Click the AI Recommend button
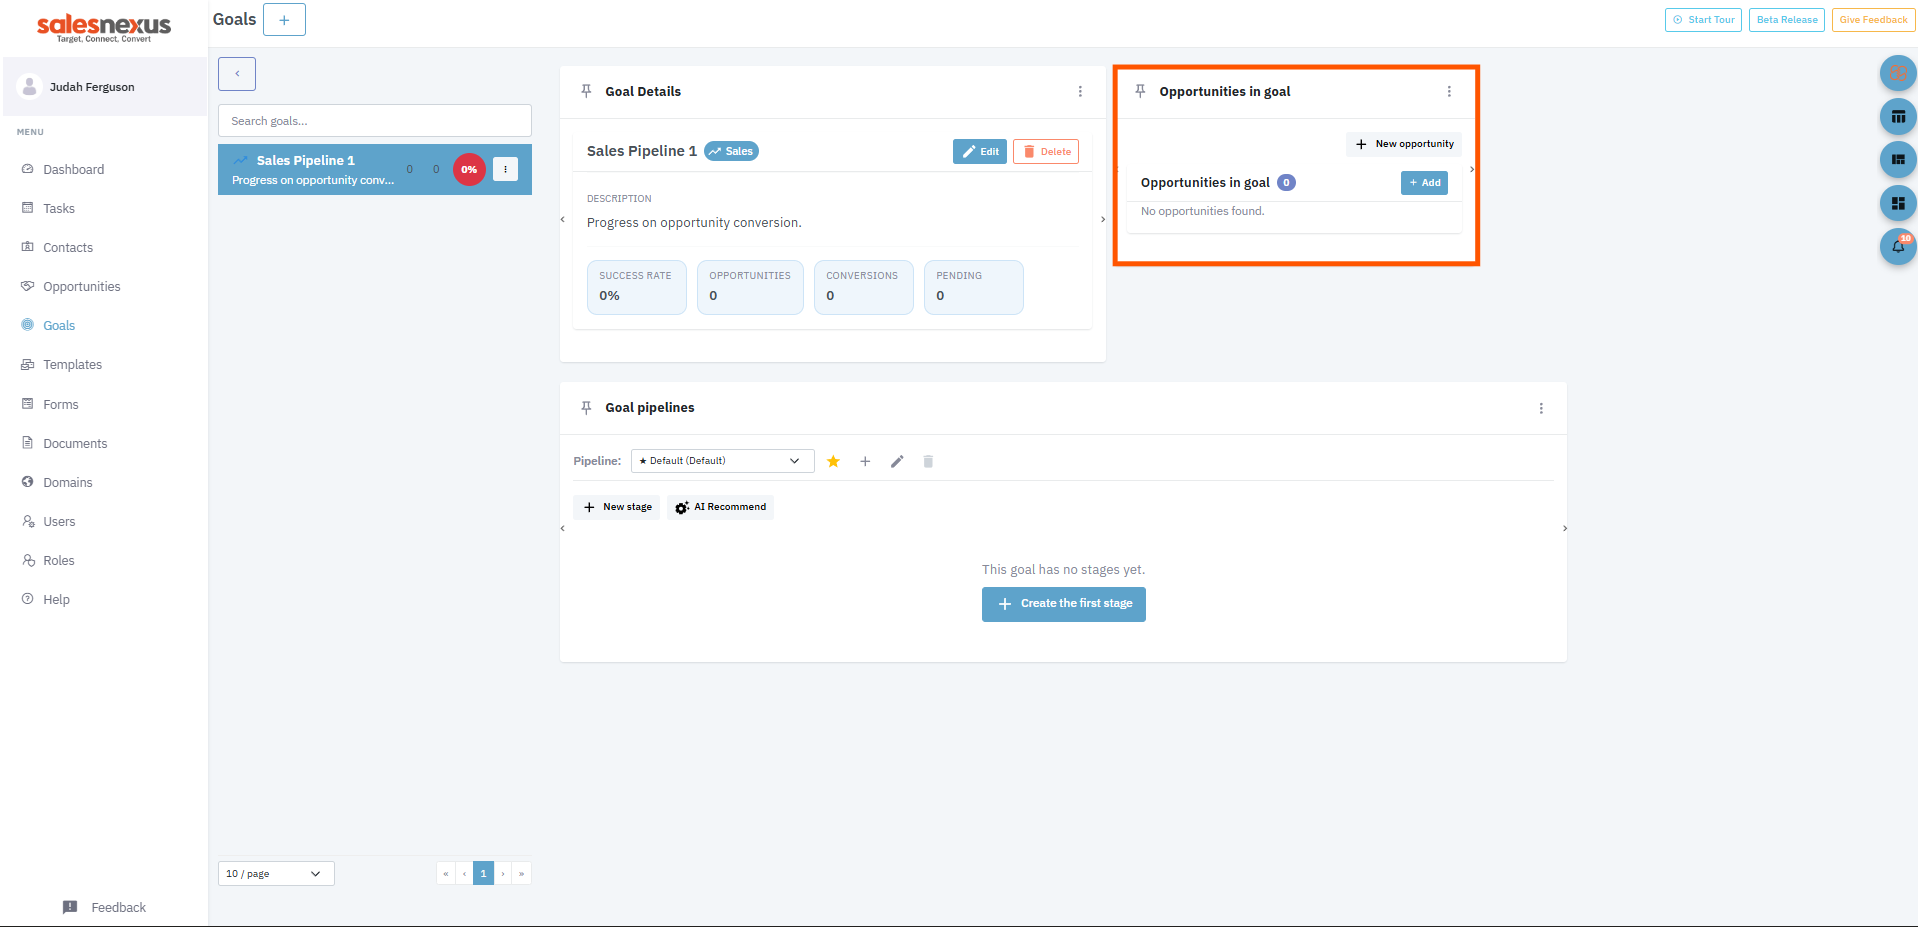The height and width of the screenshot is (927, 1918). pyautogui.click(x=720, y=507)
